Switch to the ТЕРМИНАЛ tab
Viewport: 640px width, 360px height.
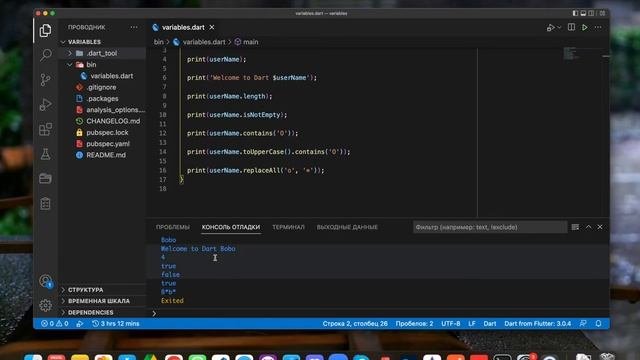[x=288, y=227]
